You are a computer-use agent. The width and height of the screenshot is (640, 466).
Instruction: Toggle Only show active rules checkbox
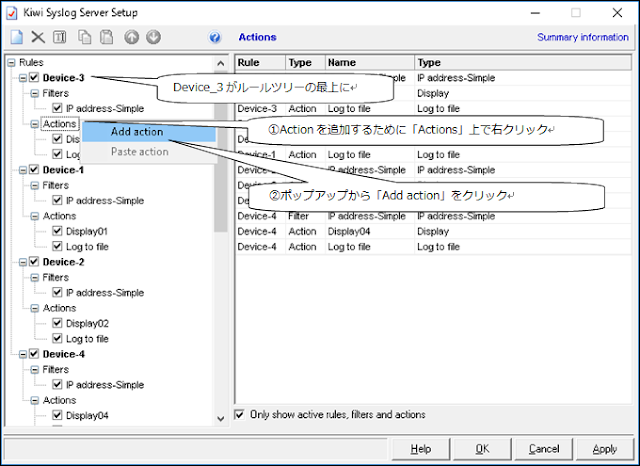click(240, 415)
